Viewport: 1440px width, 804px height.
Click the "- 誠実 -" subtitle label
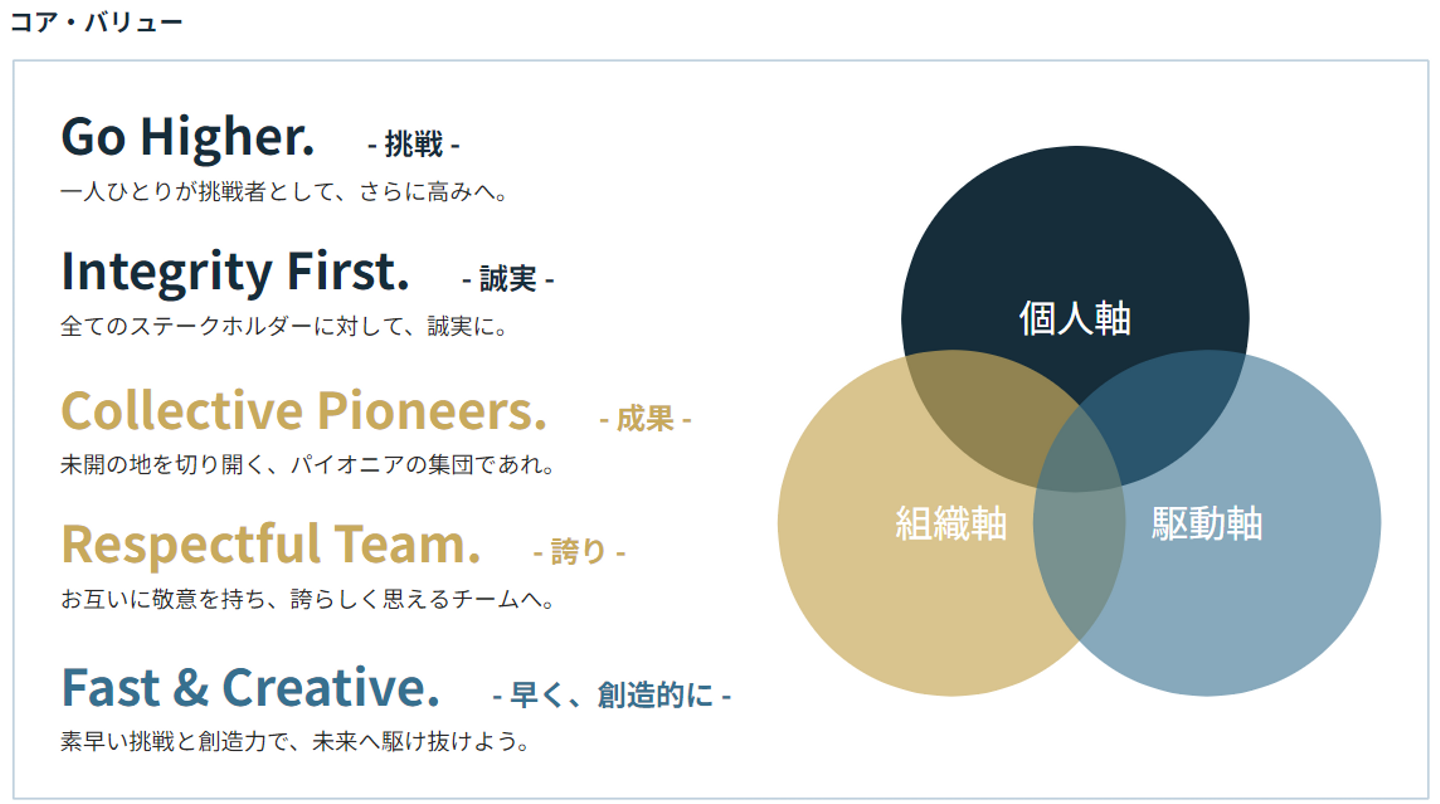click(508, 279)
